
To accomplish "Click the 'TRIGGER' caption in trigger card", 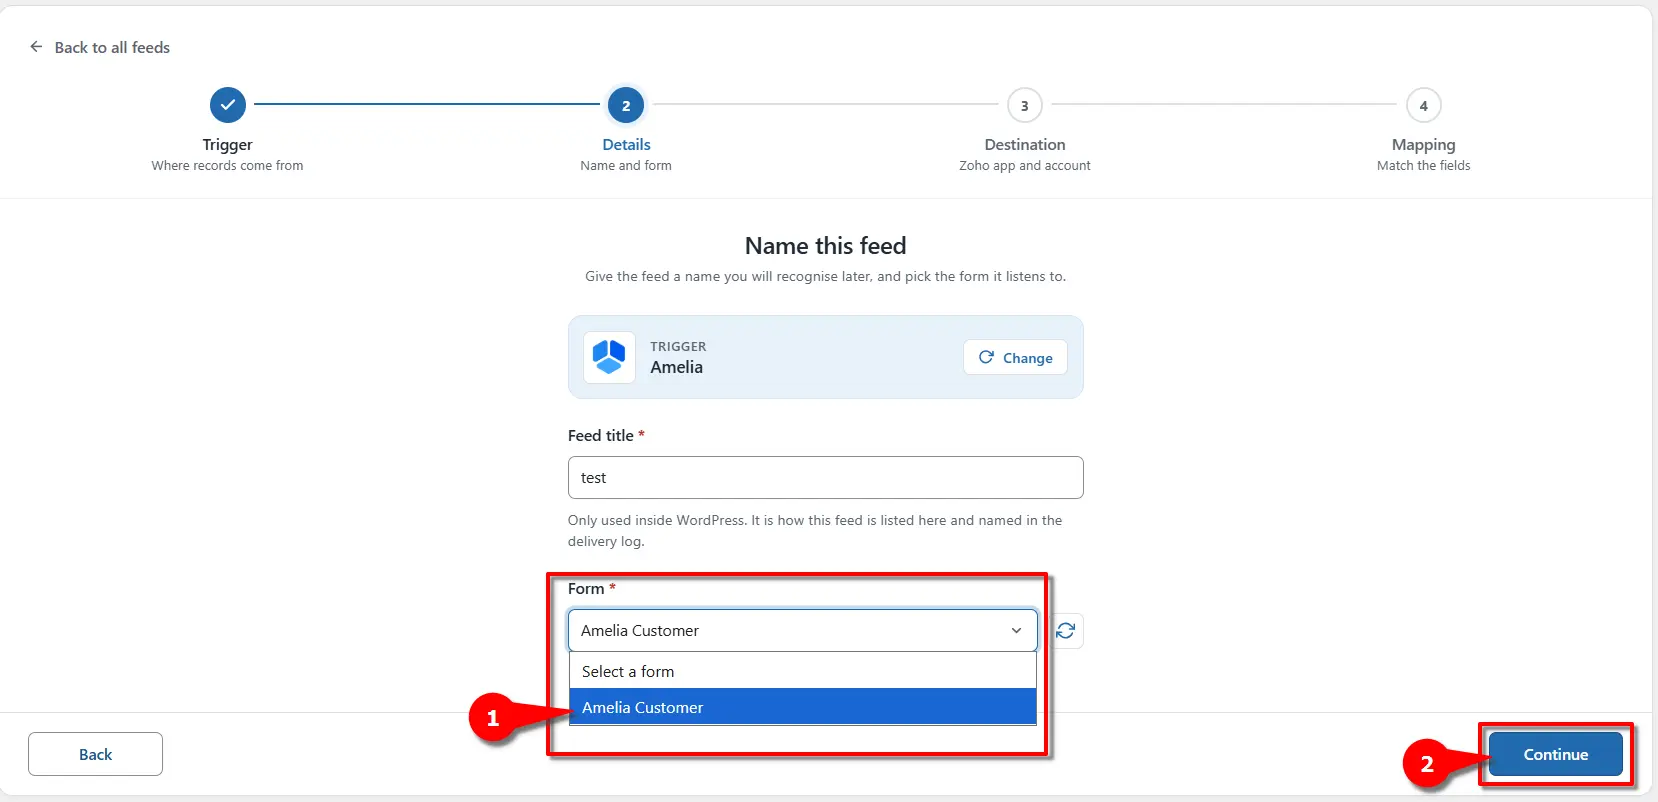I will 678,347.
